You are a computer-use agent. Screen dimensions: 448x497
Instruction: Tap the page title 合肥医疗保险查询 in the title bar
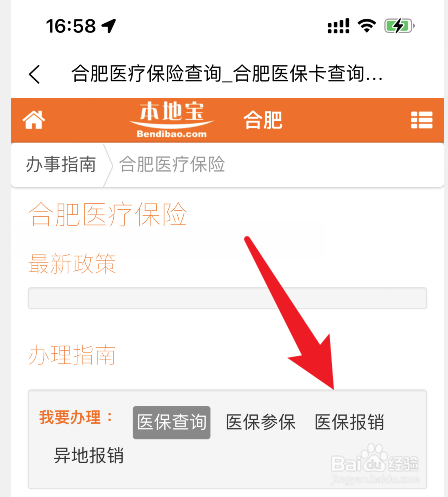(146, 74)
